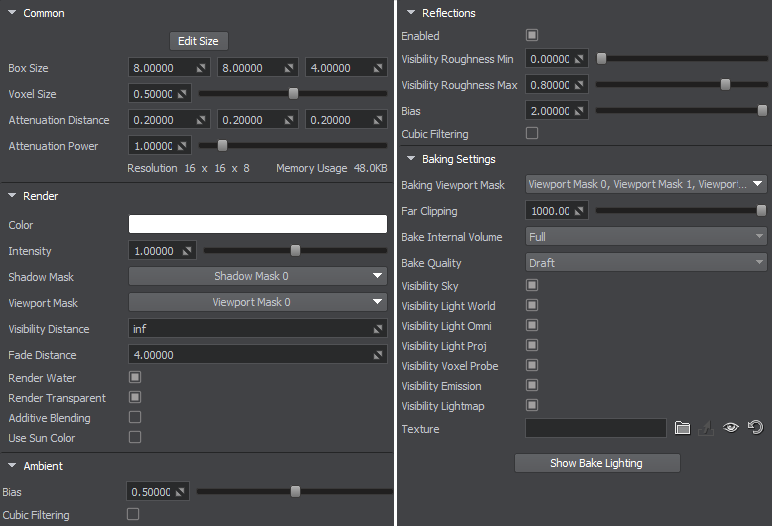The width and height of the screenshot is (772, 526).
Task: Open the Bake Quality dropdown
Action: coord(646,263)
